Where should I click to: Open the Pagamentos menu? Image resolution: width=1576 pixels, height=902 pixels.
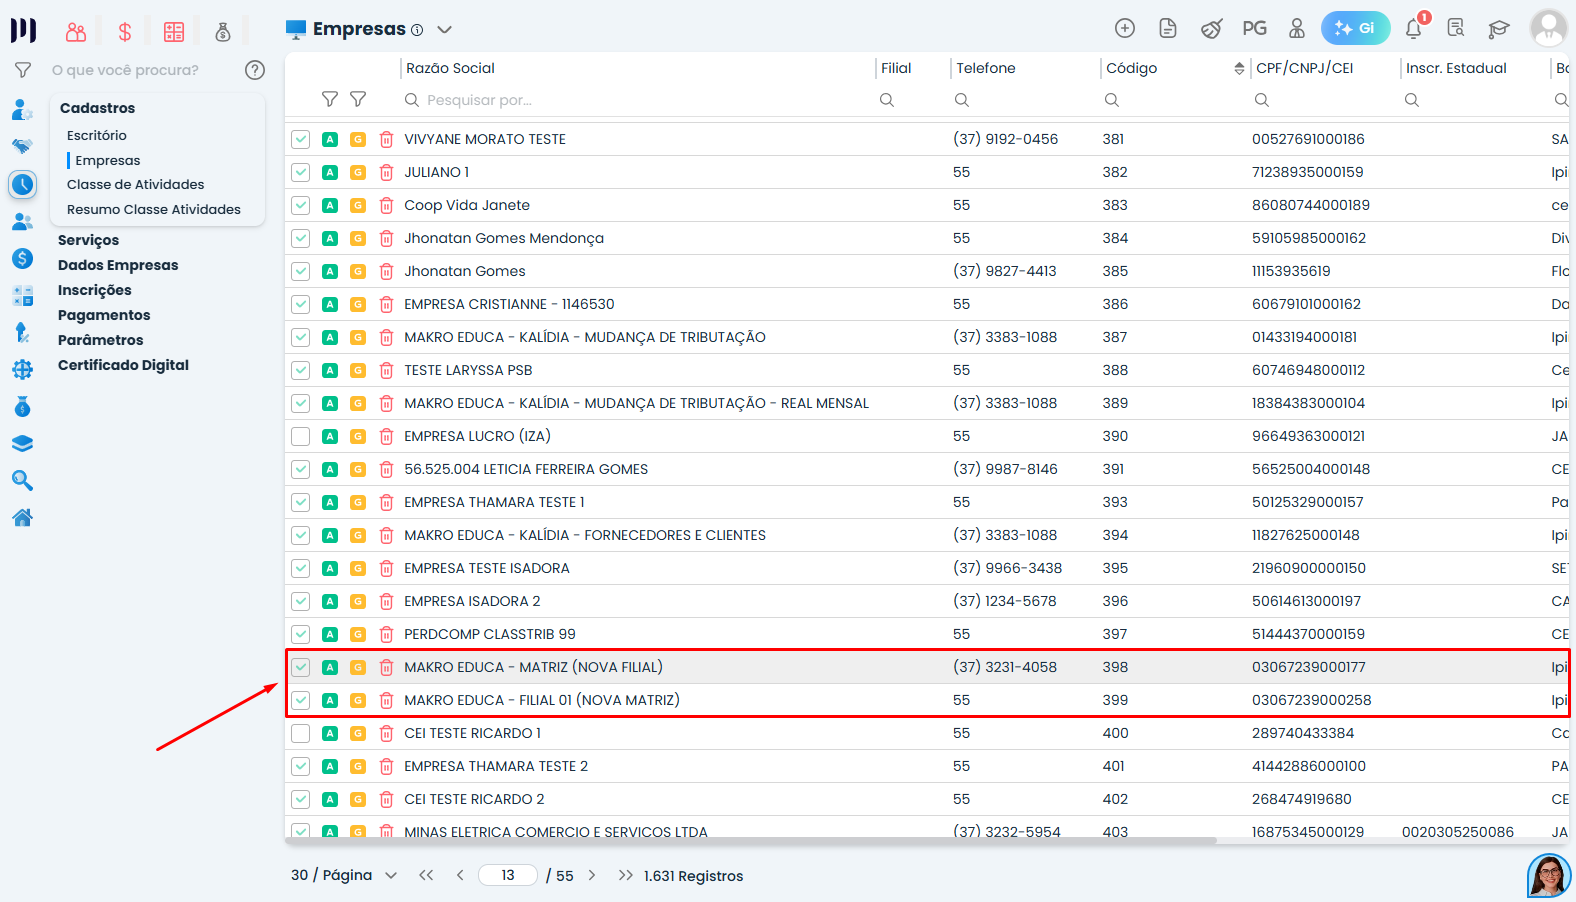coord(104,315)
